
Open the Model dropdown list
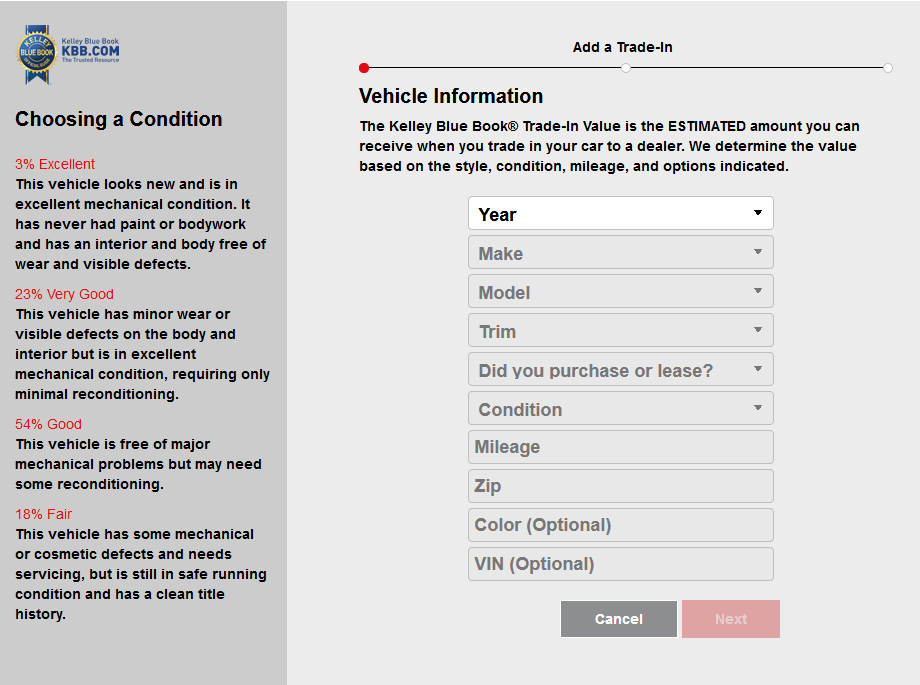[x=620, y=291]
